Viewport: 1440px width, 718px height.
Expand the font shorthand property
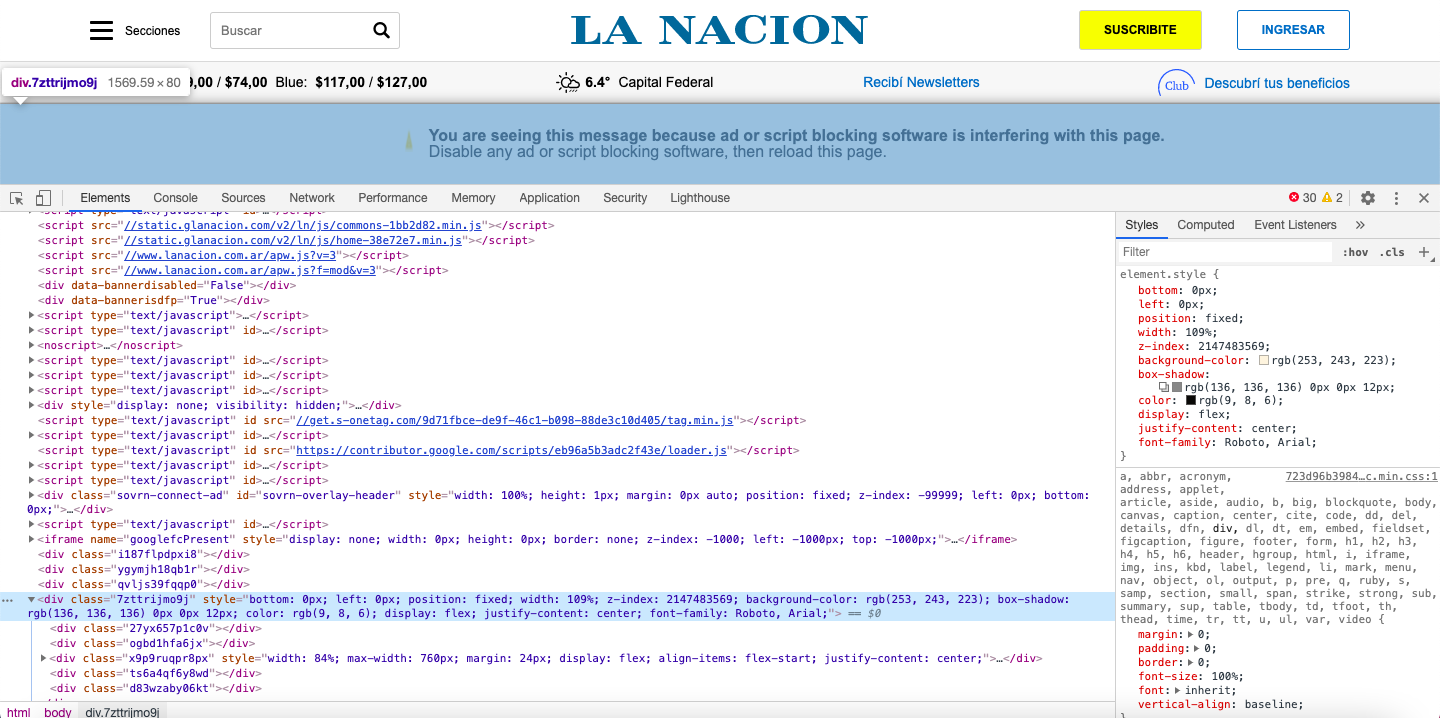point(1178,690)
